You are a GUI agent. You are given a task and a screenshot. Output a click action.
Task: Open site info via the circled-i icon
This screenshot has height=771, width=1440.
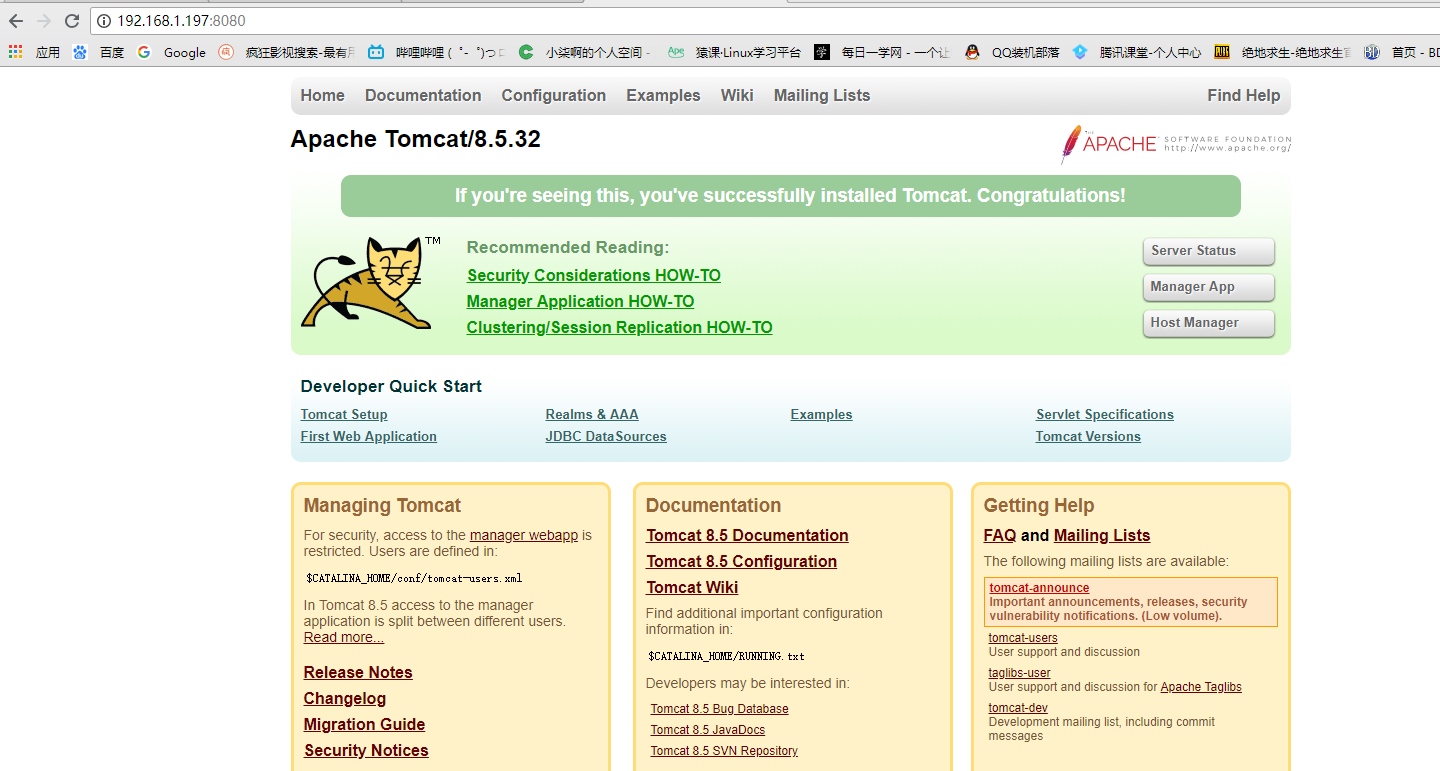(105, 19)
